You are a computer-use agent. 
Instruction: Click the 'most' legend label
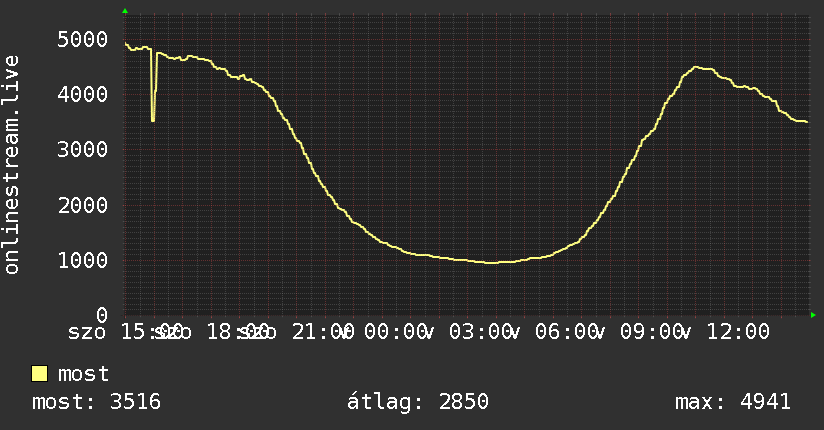pyautogui.click(x=83, y=374)
